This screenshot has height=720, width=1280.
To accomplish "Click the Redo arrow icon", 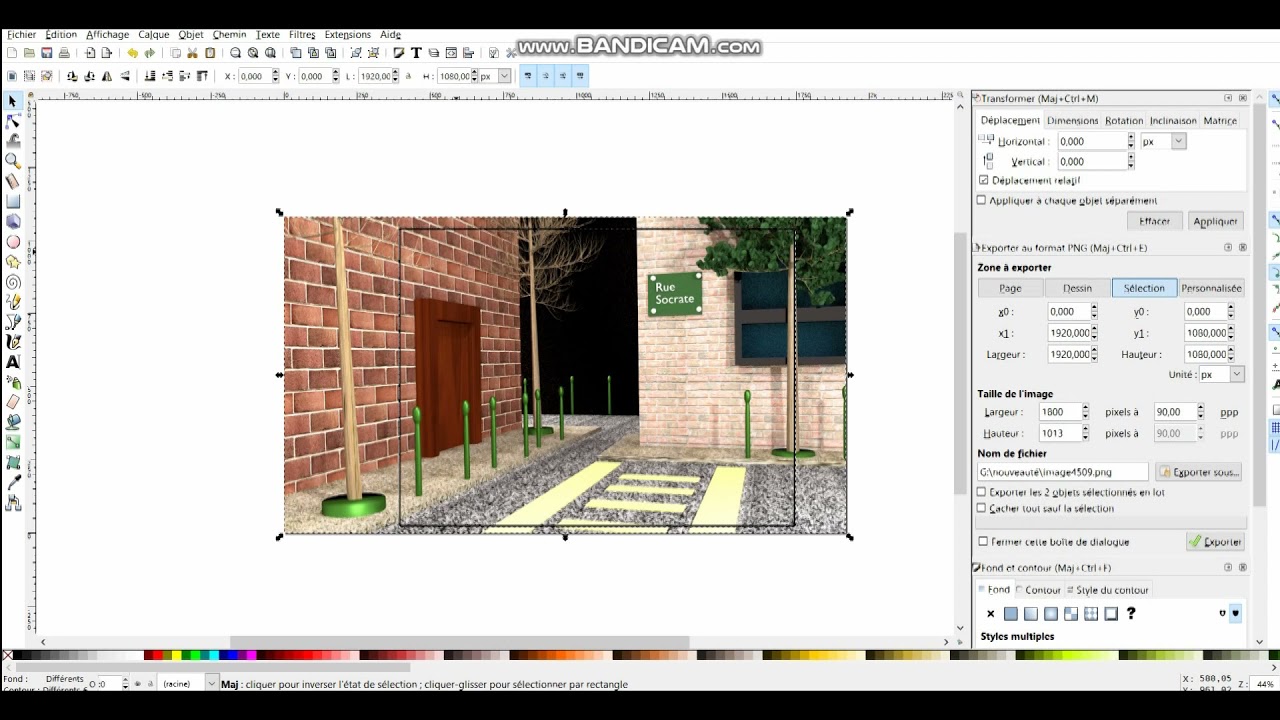I will 150,53.
